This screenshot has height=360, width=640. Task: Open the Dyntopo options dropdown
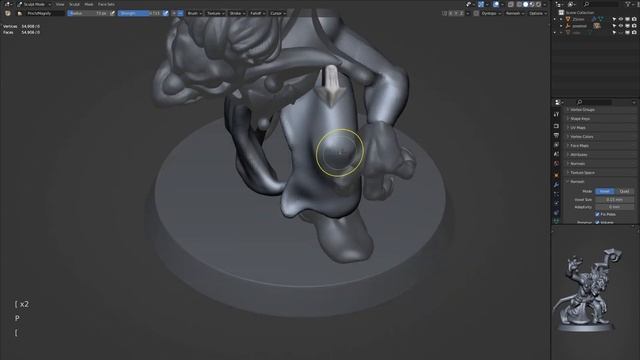(x=491, y=13)
